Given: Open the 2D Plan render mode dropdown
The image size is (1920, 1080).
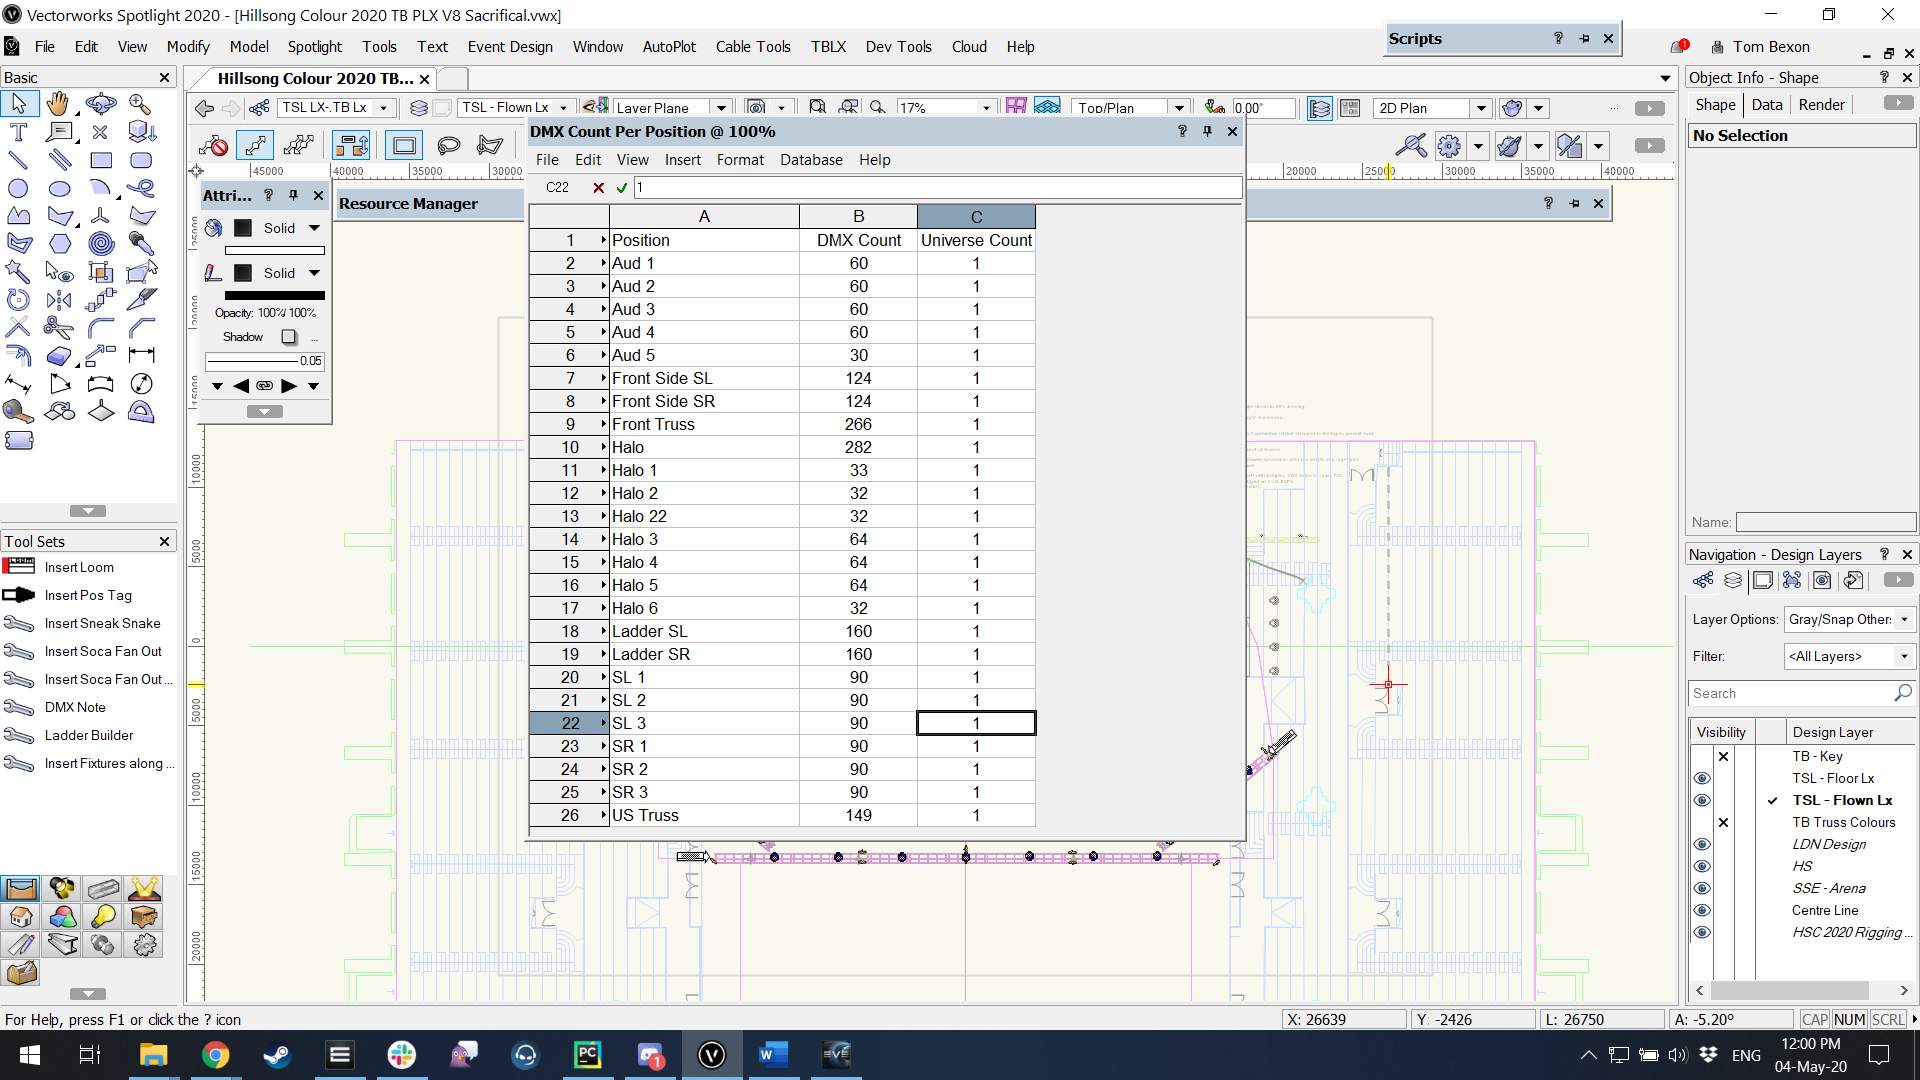Looking at the screenshot, I should pyautogui.click(x=1481, y=108).
